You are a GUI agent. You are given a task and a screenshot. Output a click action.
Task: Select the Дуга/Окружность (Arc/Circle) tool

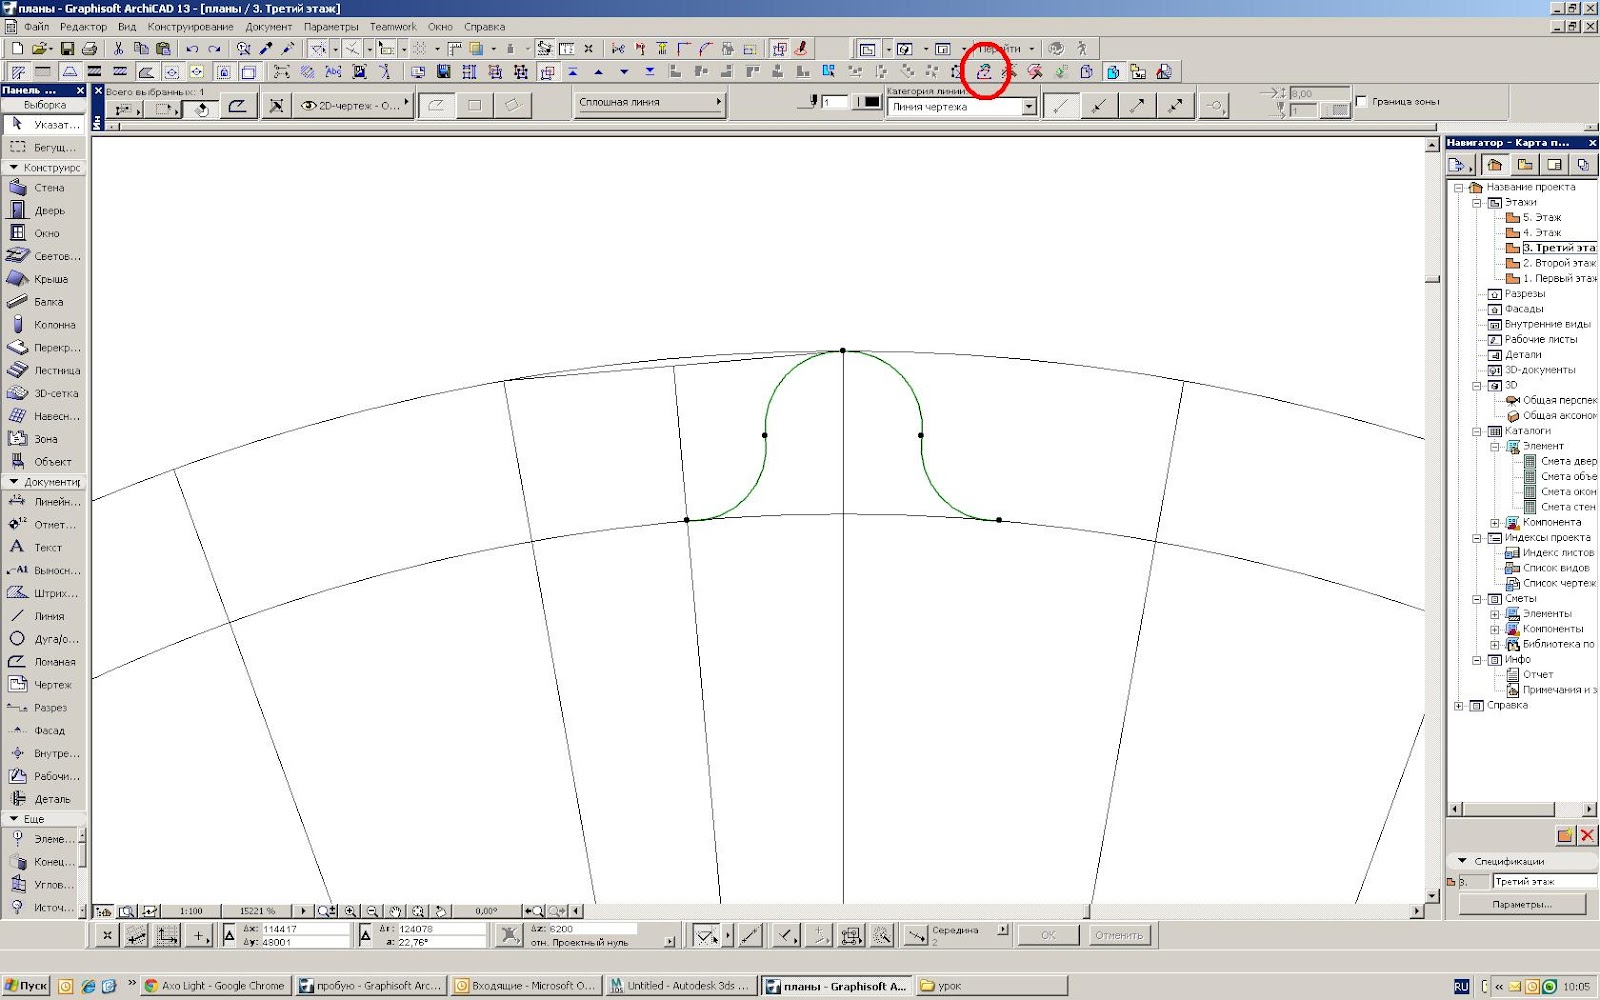coord(44,639)
